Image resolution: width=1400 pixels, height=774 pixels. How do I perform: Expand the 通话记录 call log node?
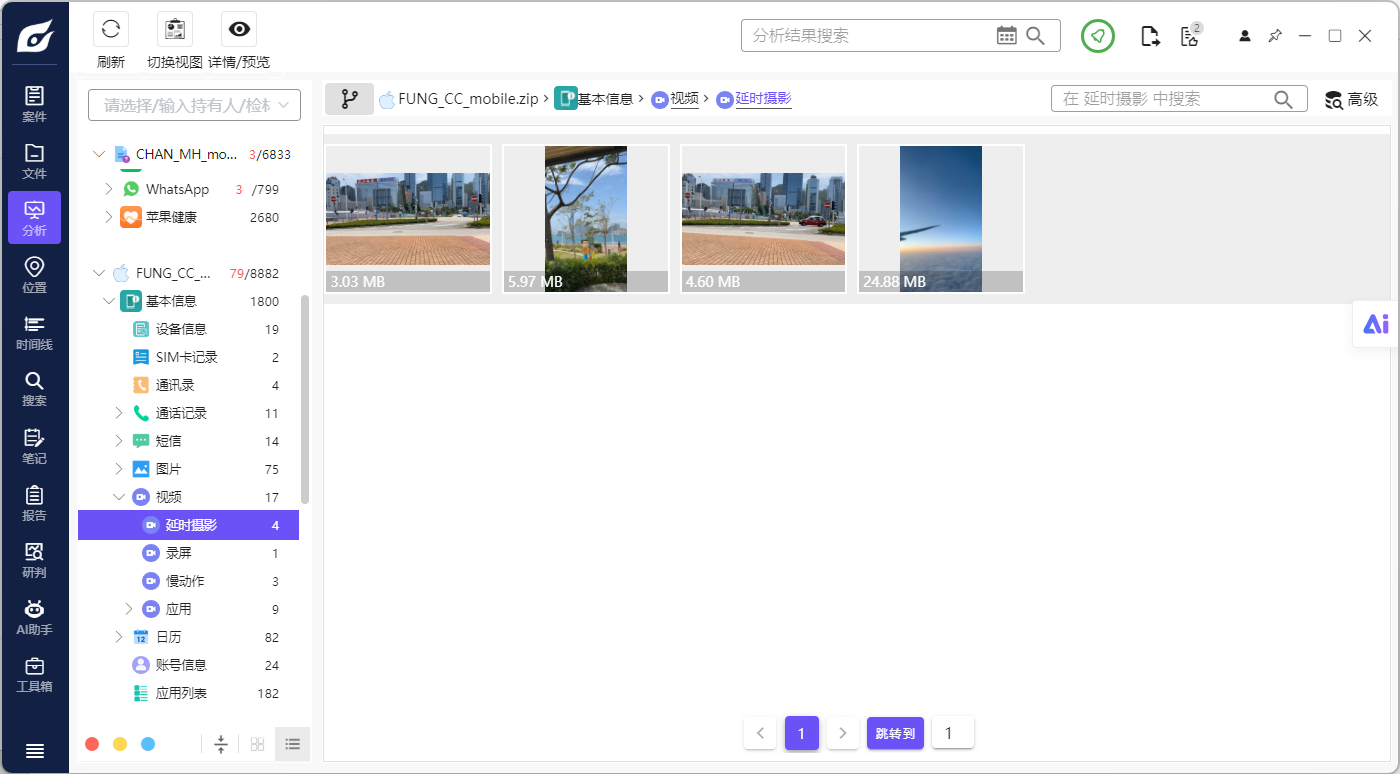click(x=118, y=413)
